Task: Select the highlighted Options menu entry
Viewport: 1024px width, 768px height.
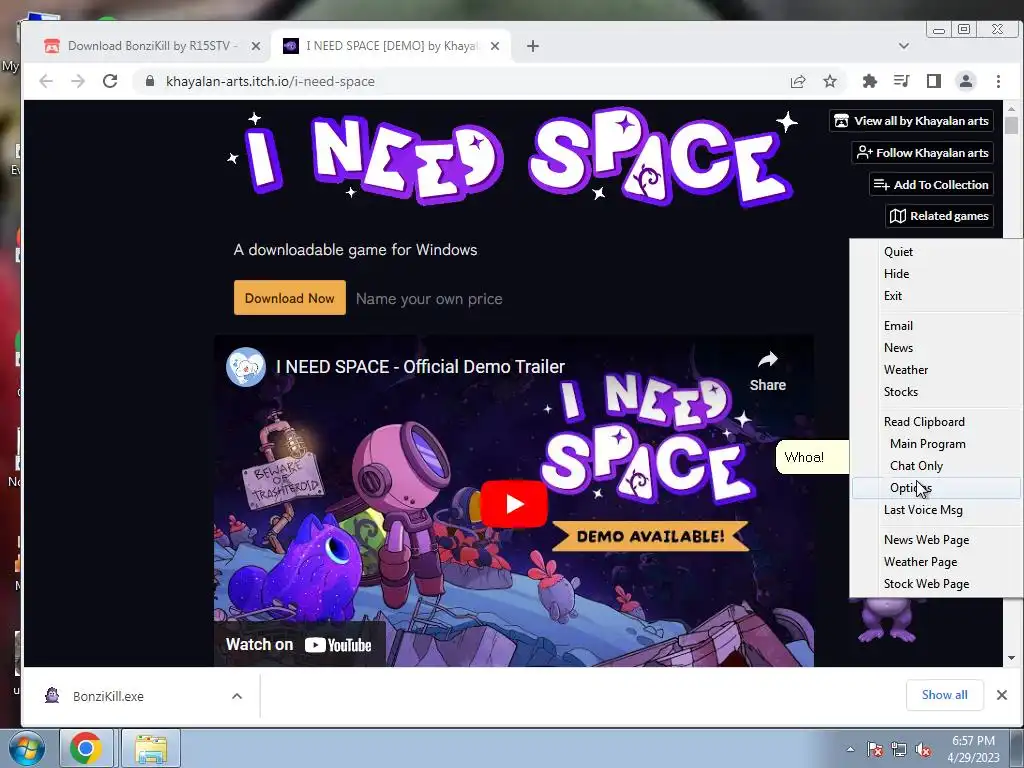Action: (935, 488)
